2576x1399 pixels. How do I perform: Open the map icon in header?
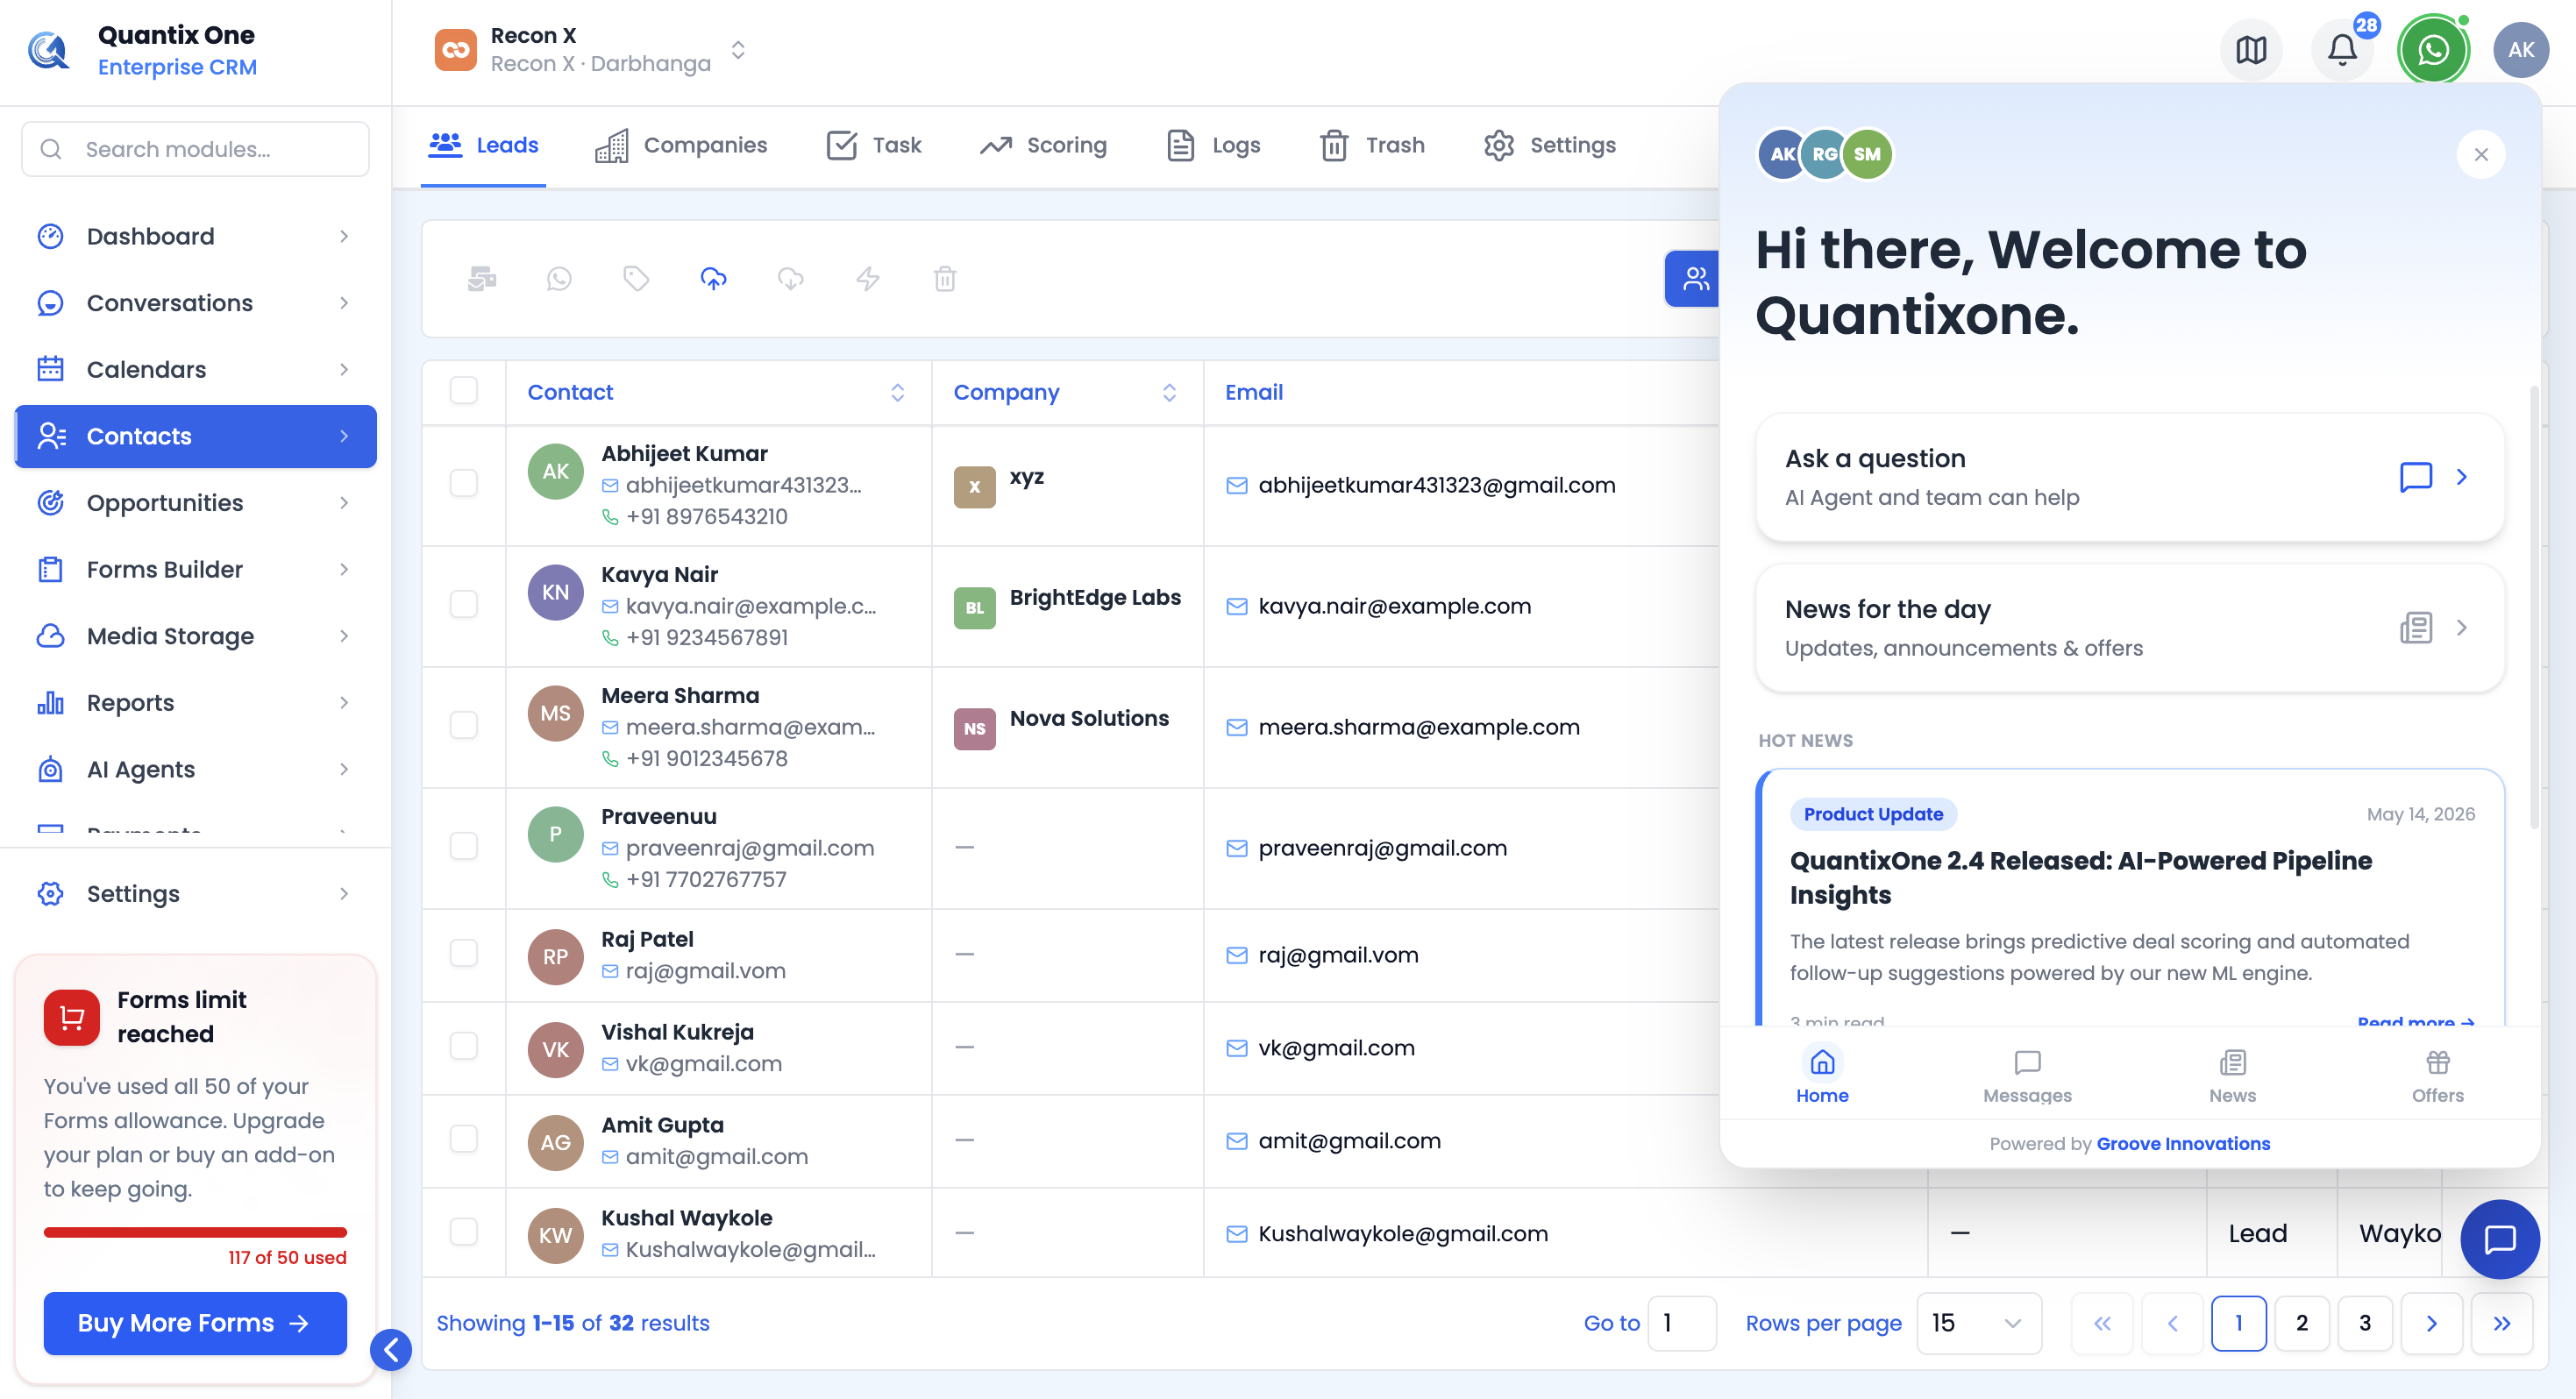2251,49
